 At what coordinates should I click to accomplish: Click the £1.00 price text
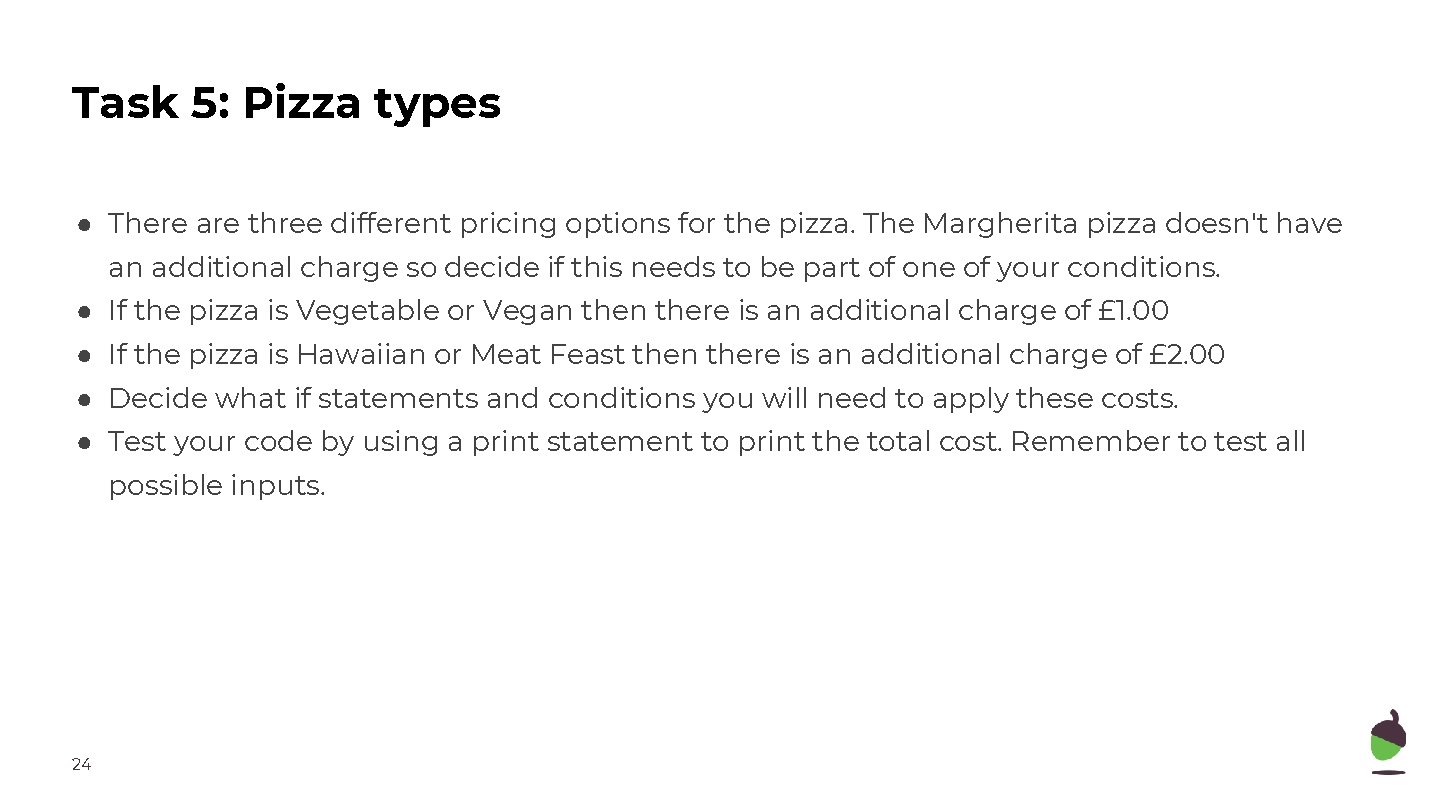coord(1132,311)
